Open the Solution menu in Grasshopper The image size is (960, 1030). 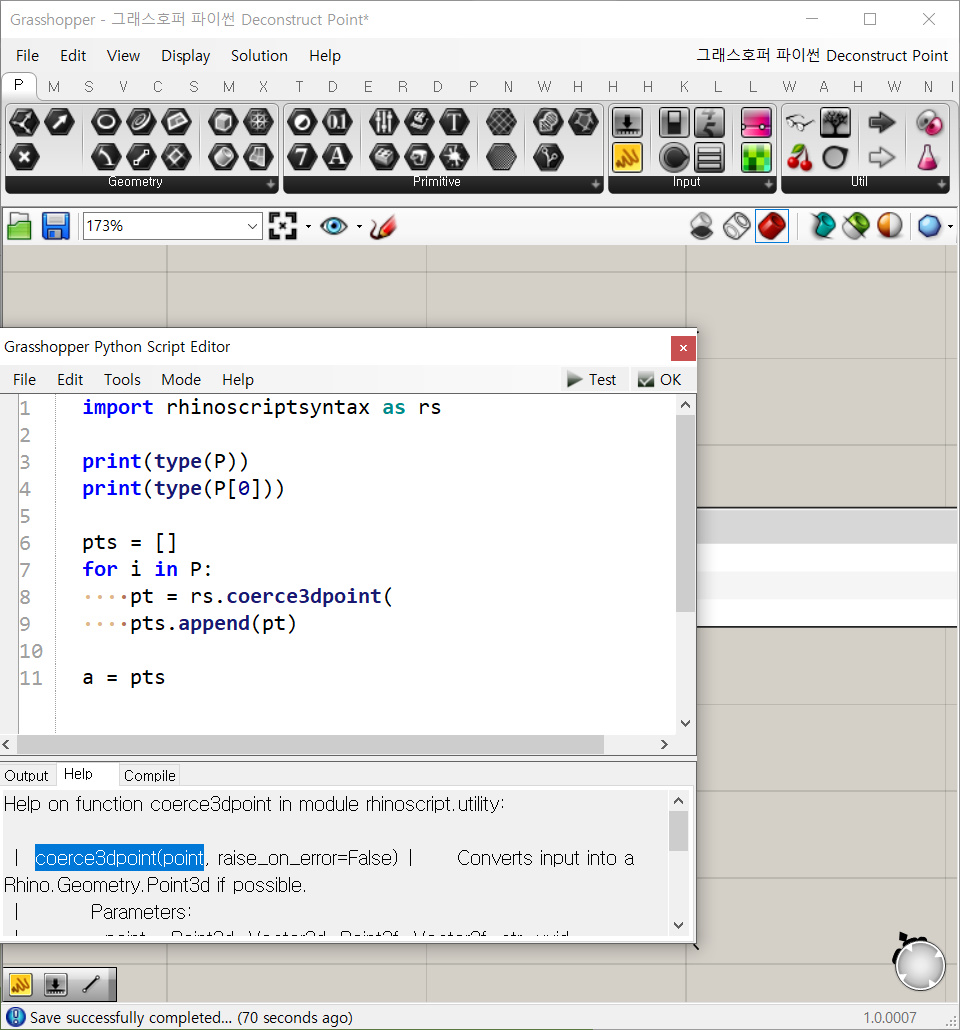[259, 56]
